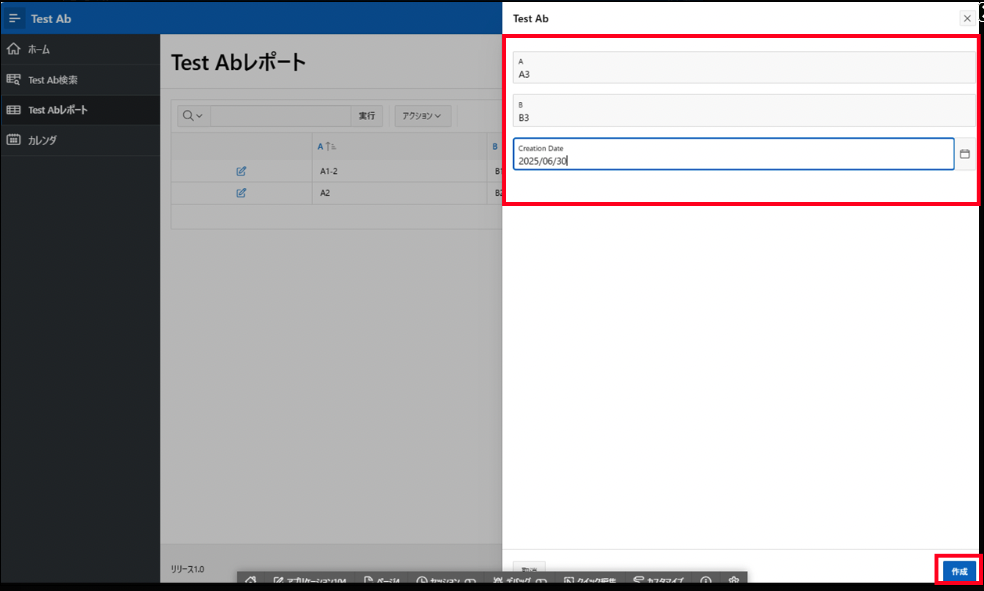This screenshot has width=984, height=591.
Task: Open the developer toolbar settings gear
Action: 733,581
